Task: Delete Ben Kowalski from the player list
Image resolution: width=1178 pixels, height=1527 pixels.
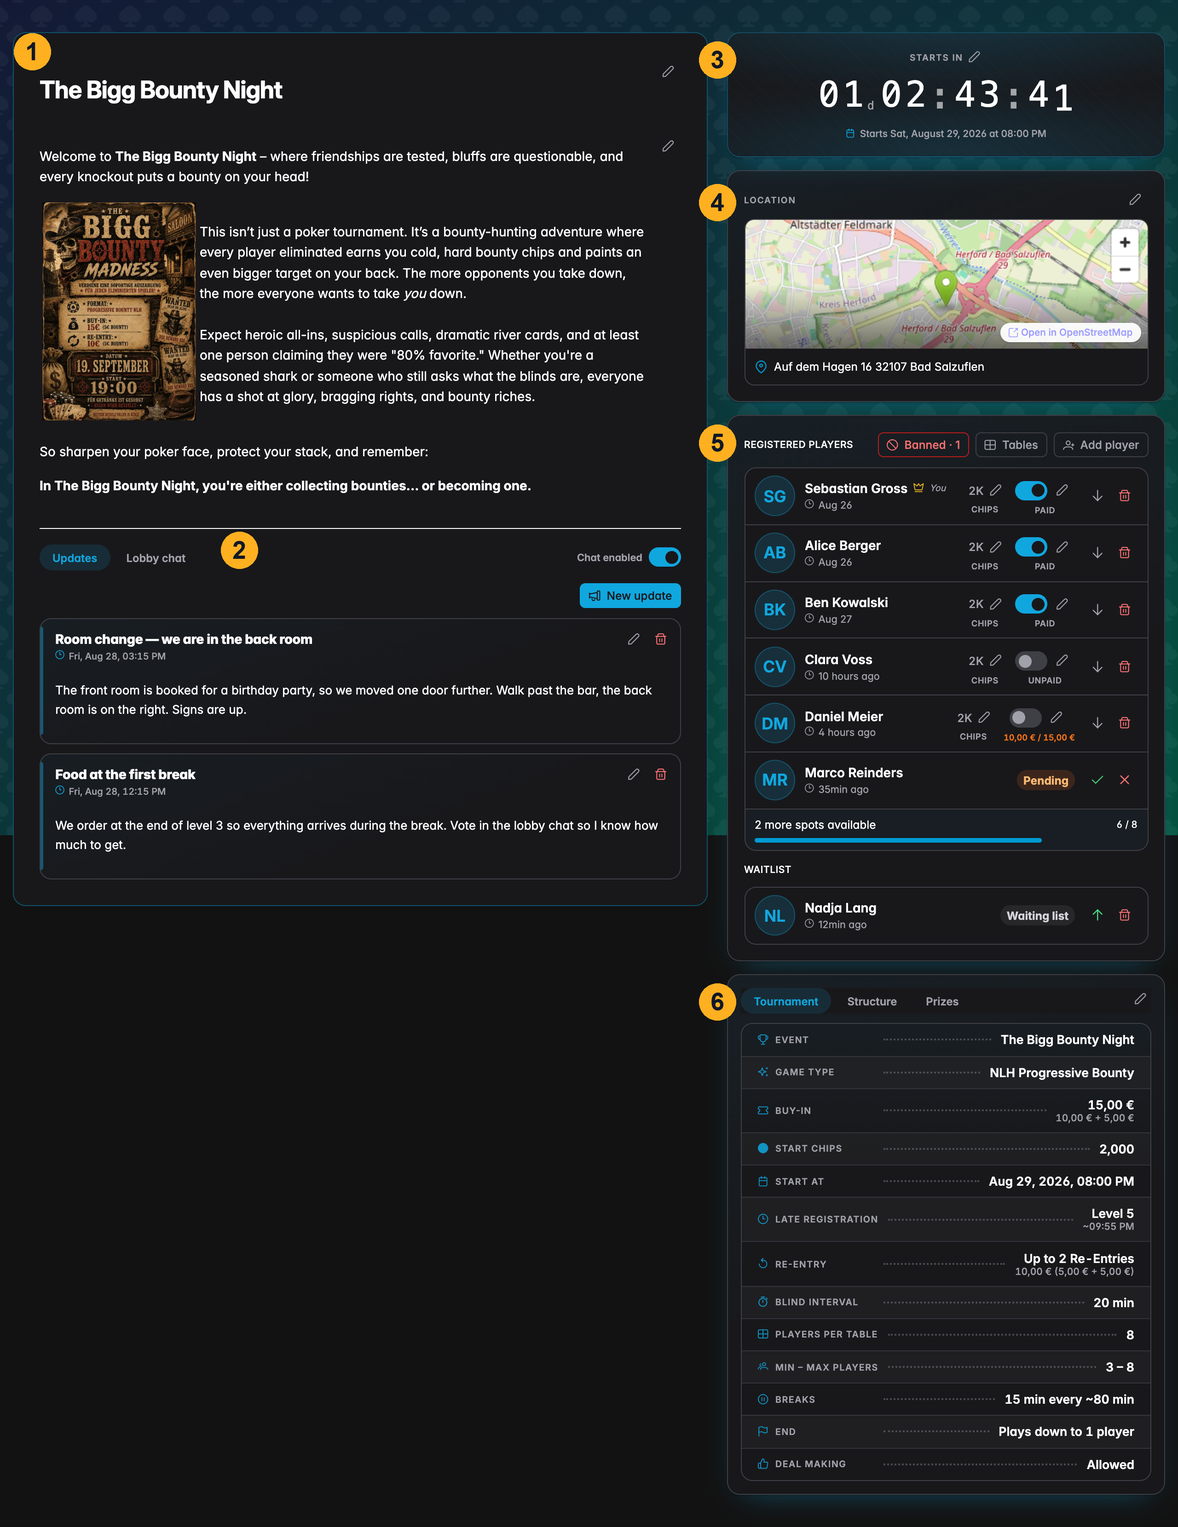Action: [1124, 610]
